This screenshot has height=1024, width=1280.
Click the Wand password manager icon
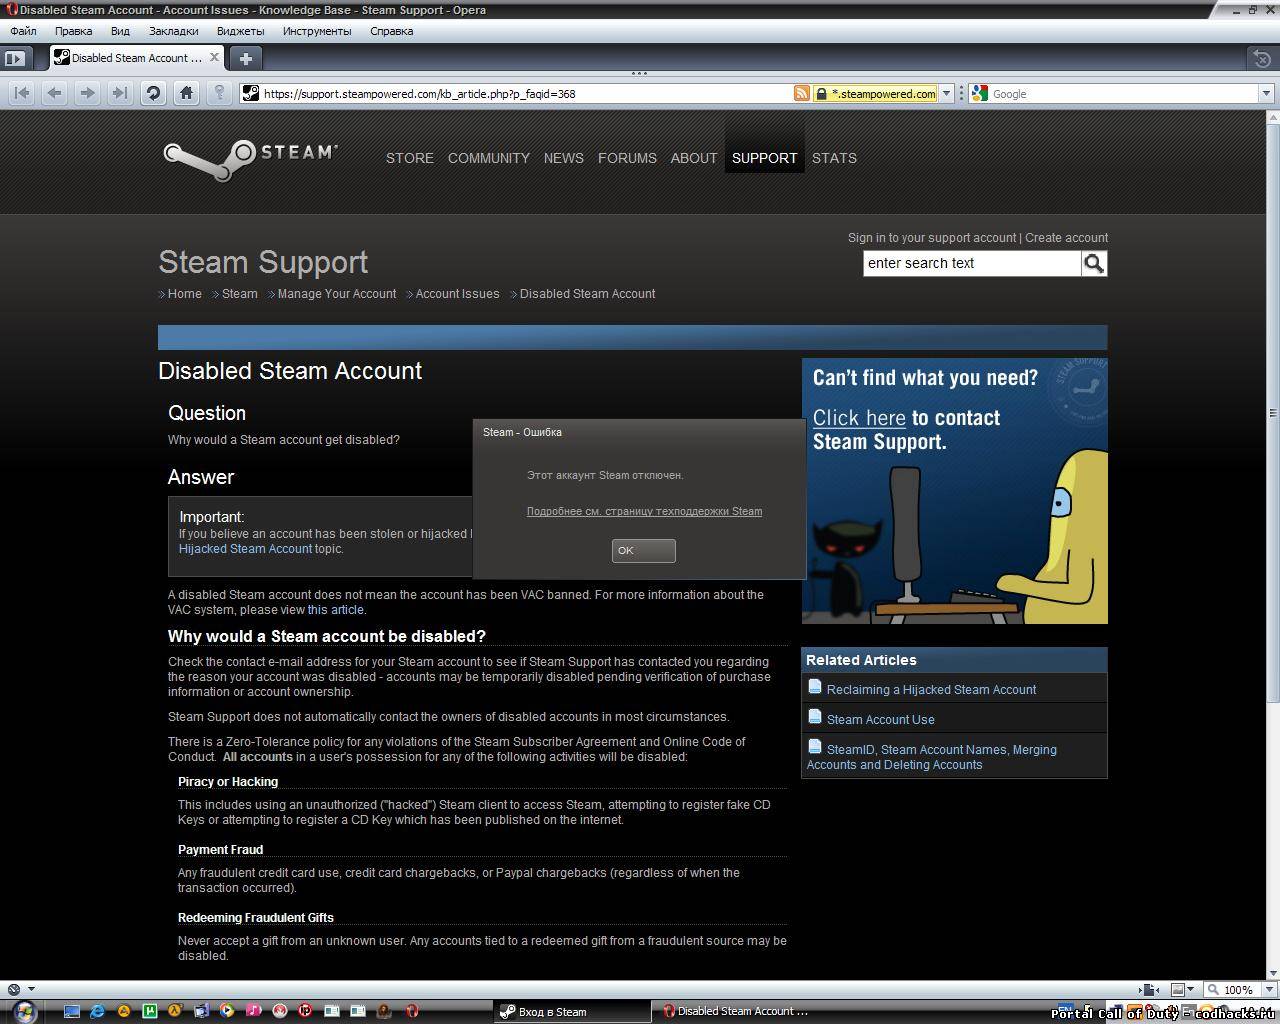point(219,93)
